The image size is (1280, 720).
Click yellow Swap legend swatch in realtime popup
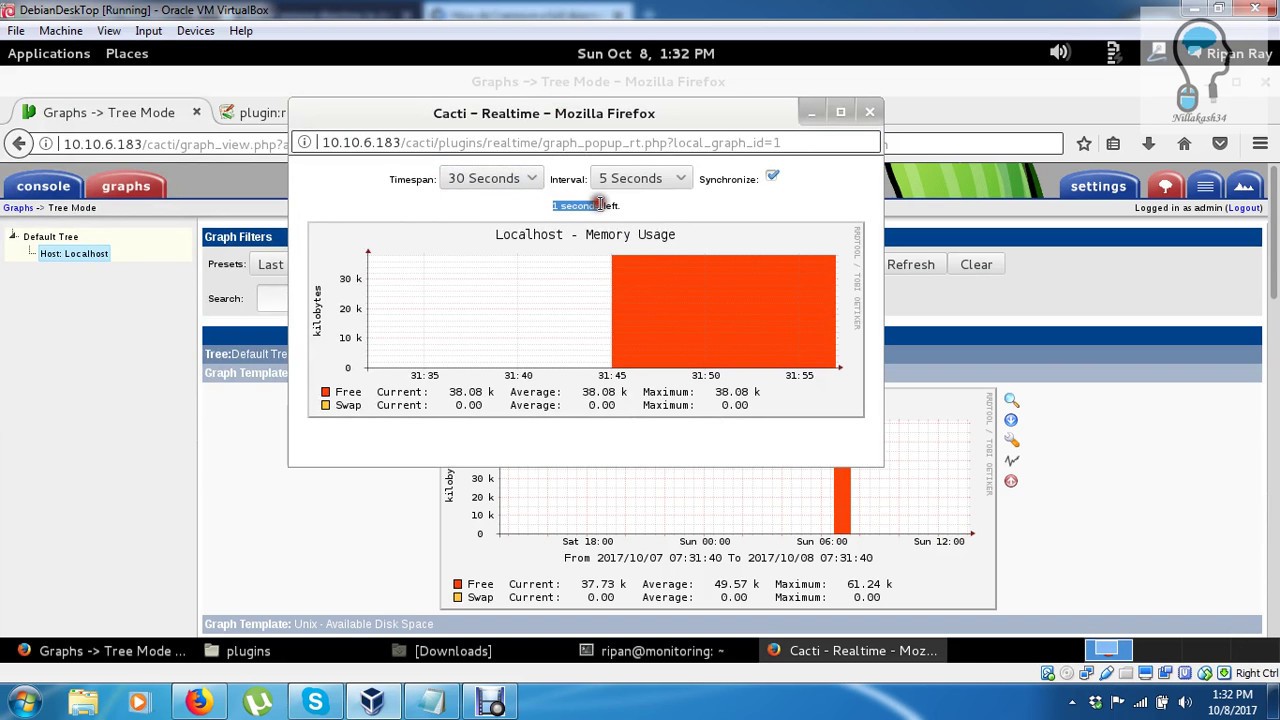coord(325,405)
